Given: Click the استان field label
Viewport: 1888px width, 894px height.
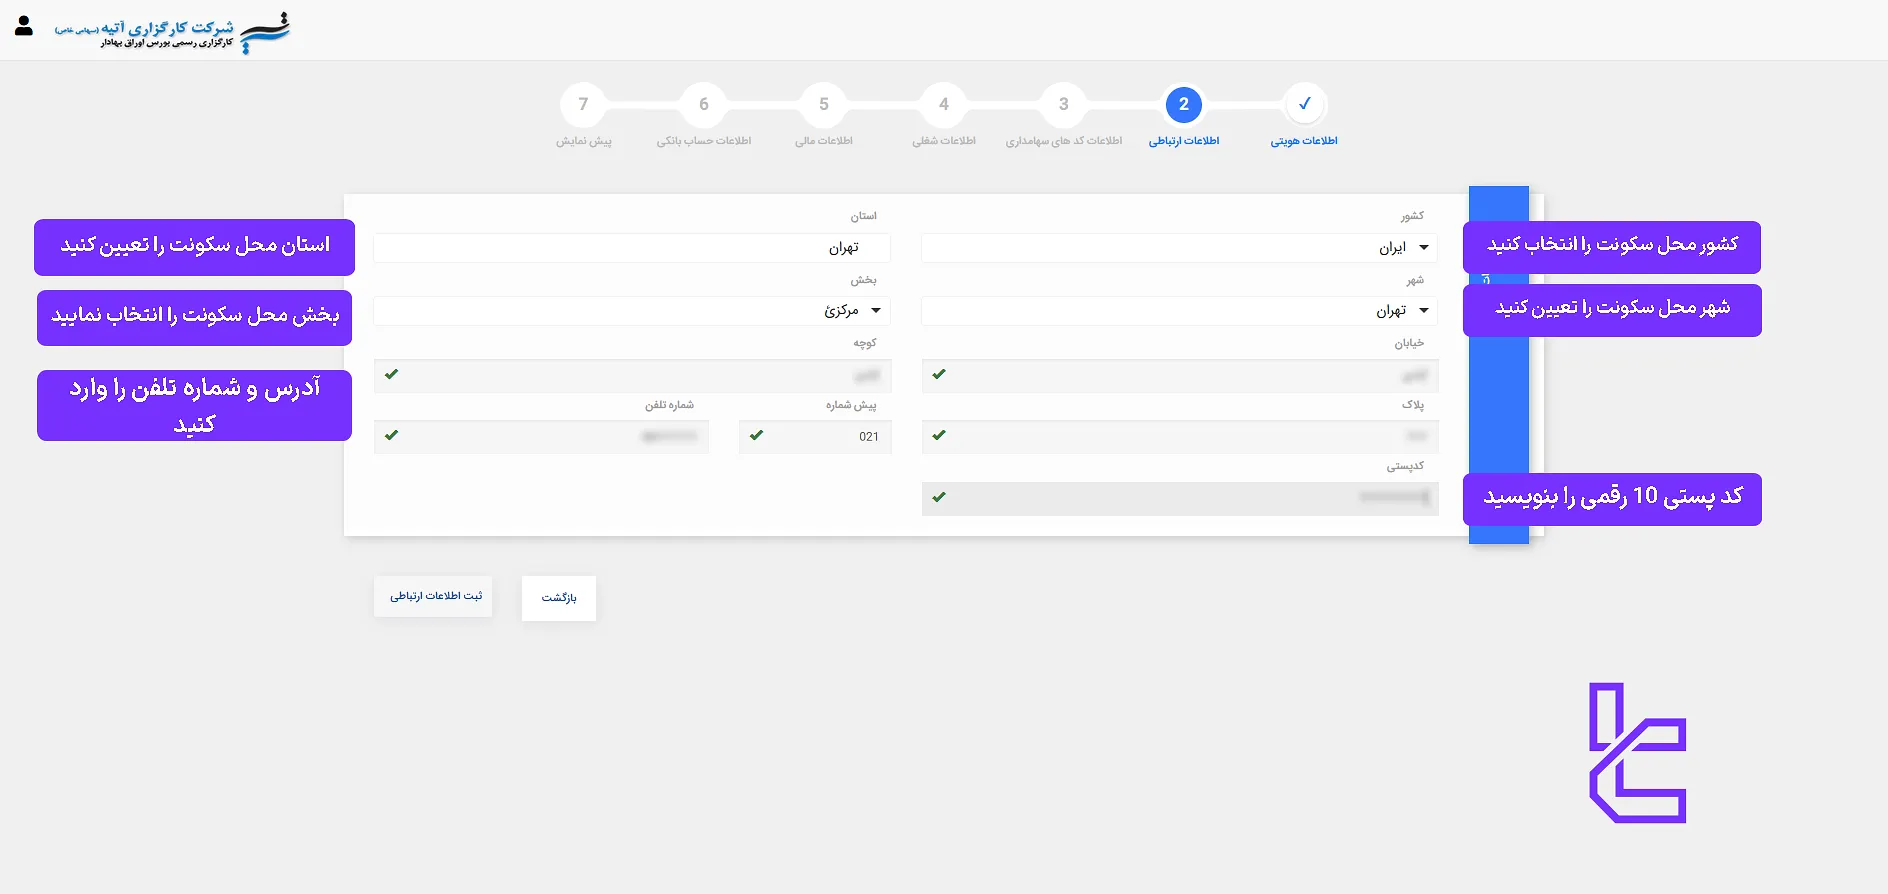Looking at the screenshot, I should [864, 216].
